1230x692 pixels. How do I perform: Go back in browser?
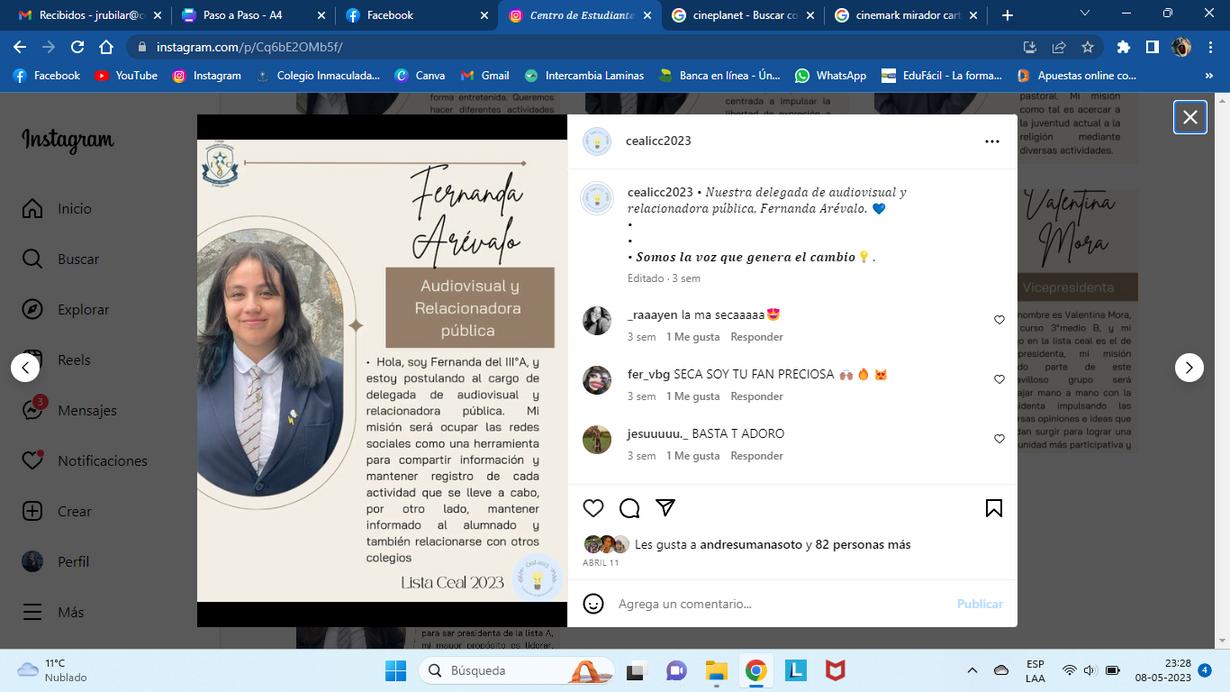20,47
